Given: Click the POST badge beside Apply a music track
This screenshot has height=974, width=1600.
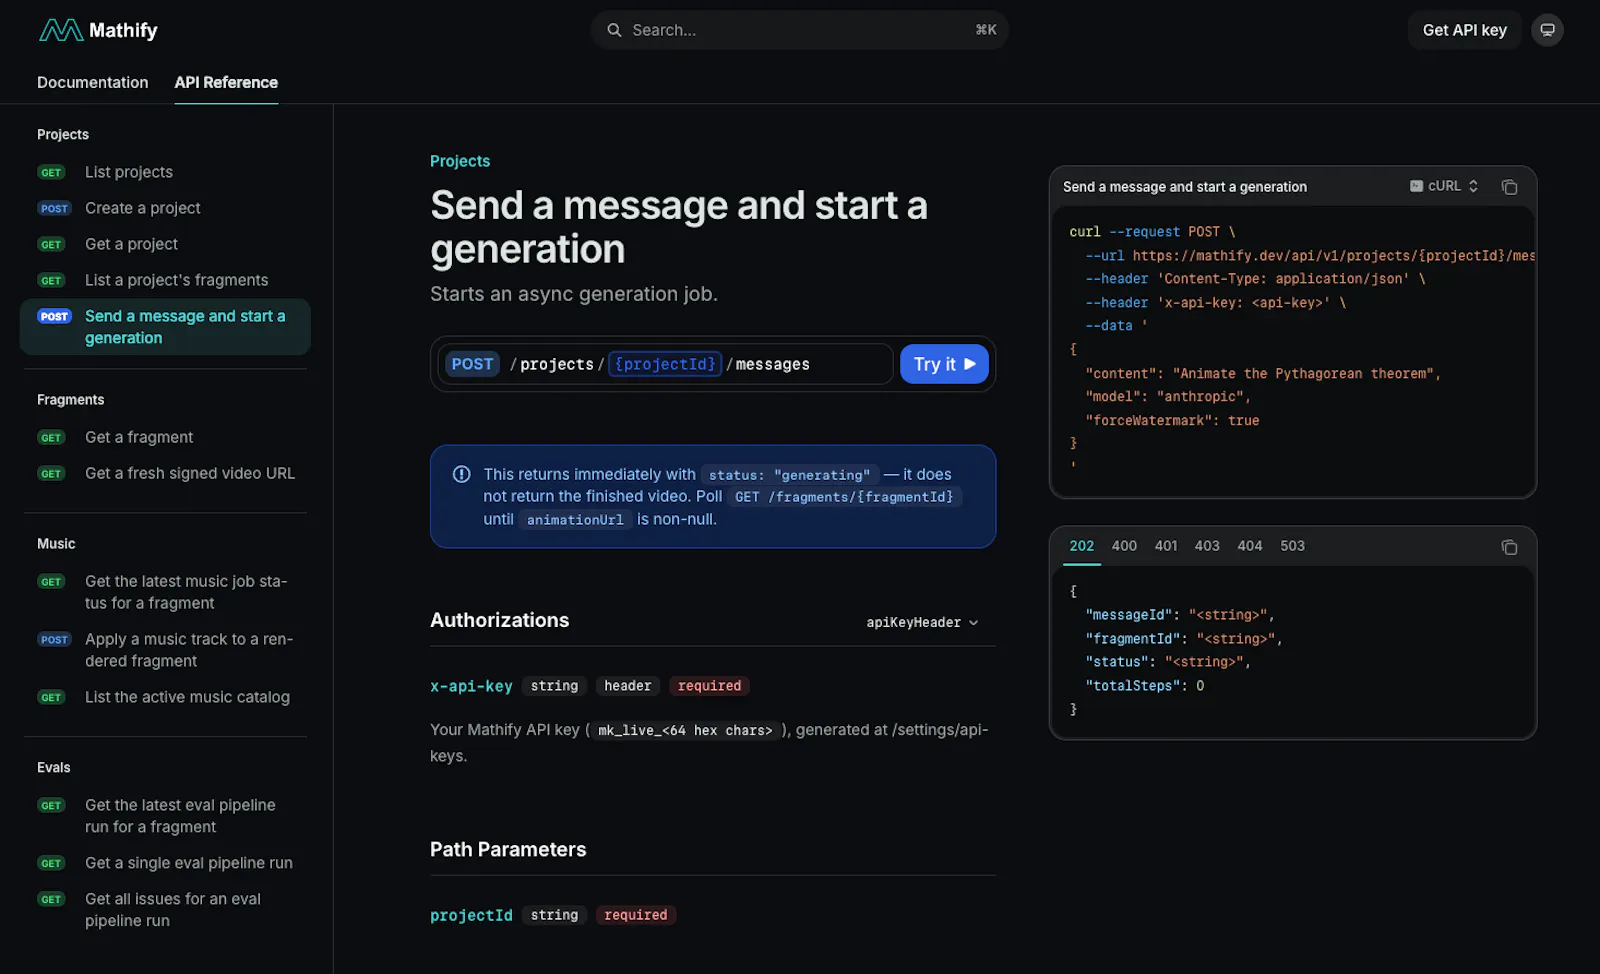Looking at the screenshot, I should pos(54,639).
